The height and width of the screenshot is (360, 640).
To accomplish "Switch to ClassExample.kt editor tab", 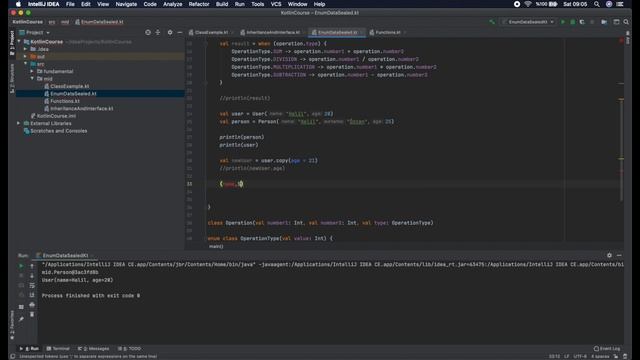I will coord(211,32).
